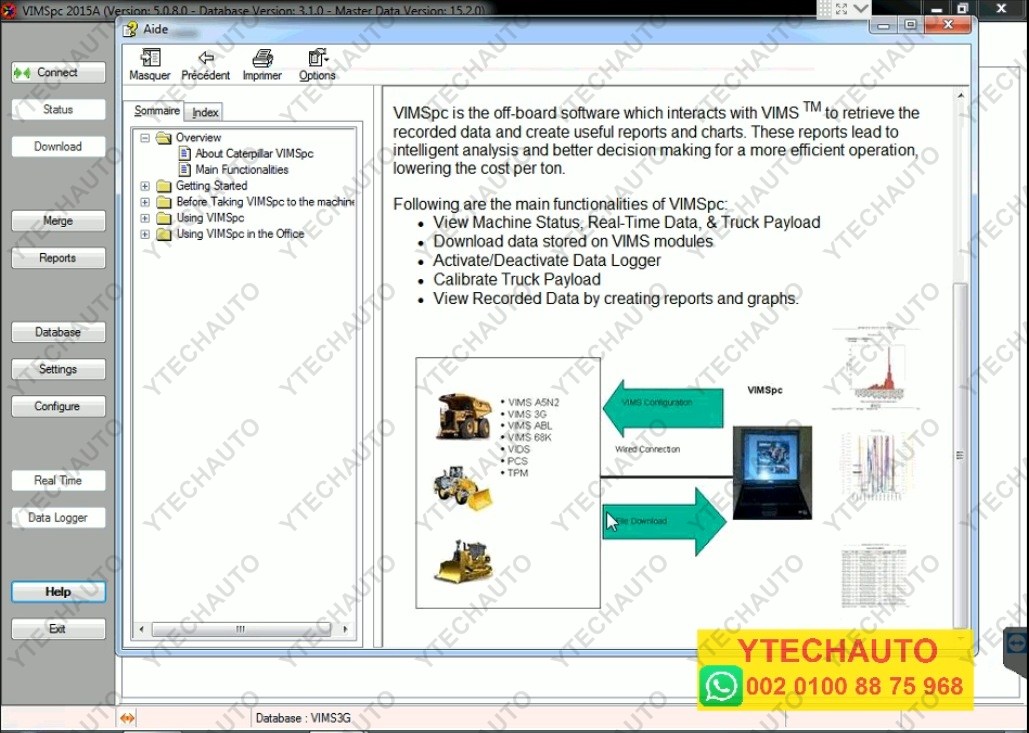Collapse the Overview tree node
Screen dimensions: 1029x733
[x=145, y=137]
